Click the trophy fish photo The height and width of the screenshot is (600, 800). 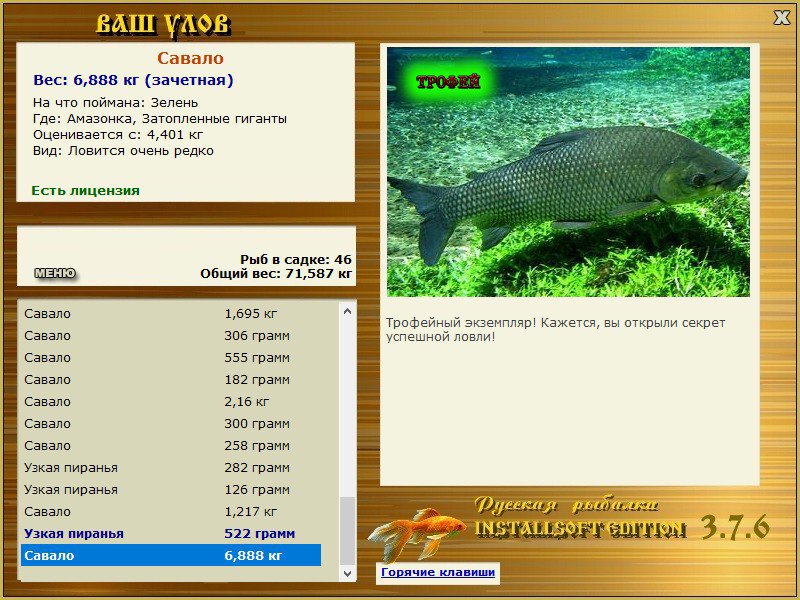[x=568, y=172]
